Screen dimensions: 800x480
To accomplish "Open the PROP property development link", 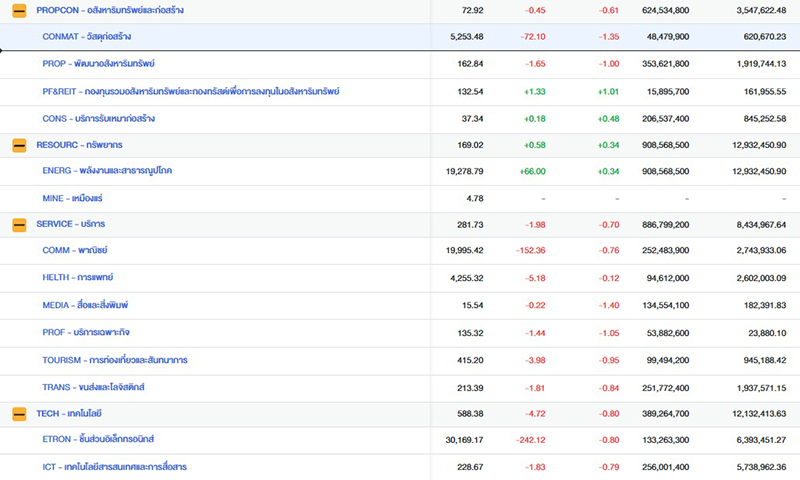I will pyautogui.click(x=98, y=64).
